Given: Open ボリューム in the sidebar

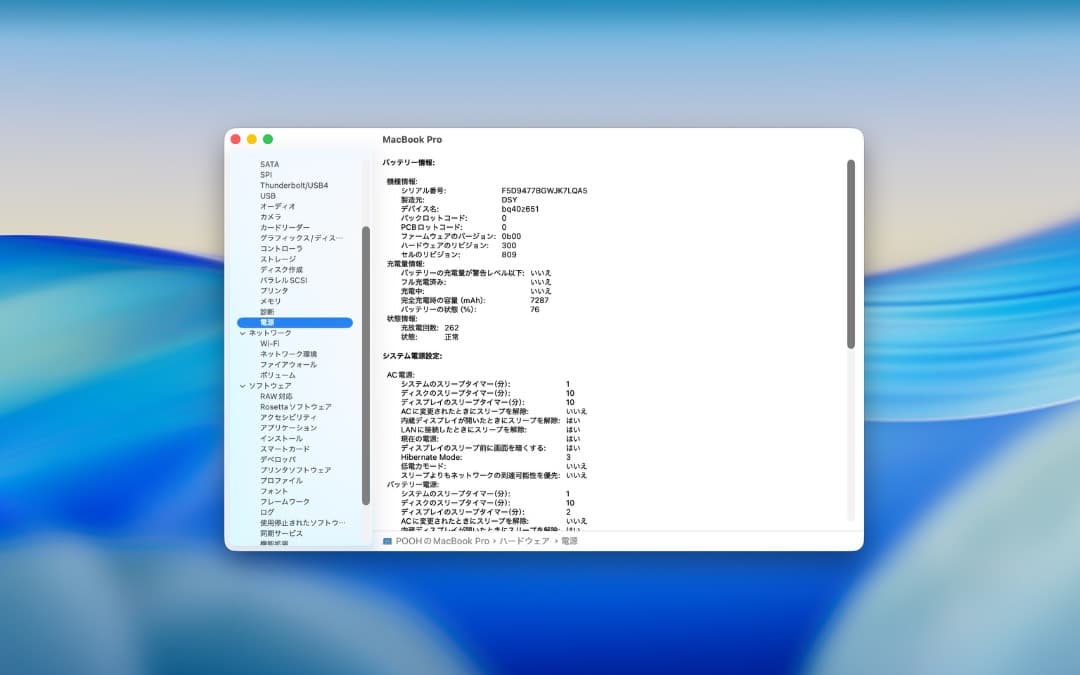Looking at the screenshot, I should click(x=278, y=375).
